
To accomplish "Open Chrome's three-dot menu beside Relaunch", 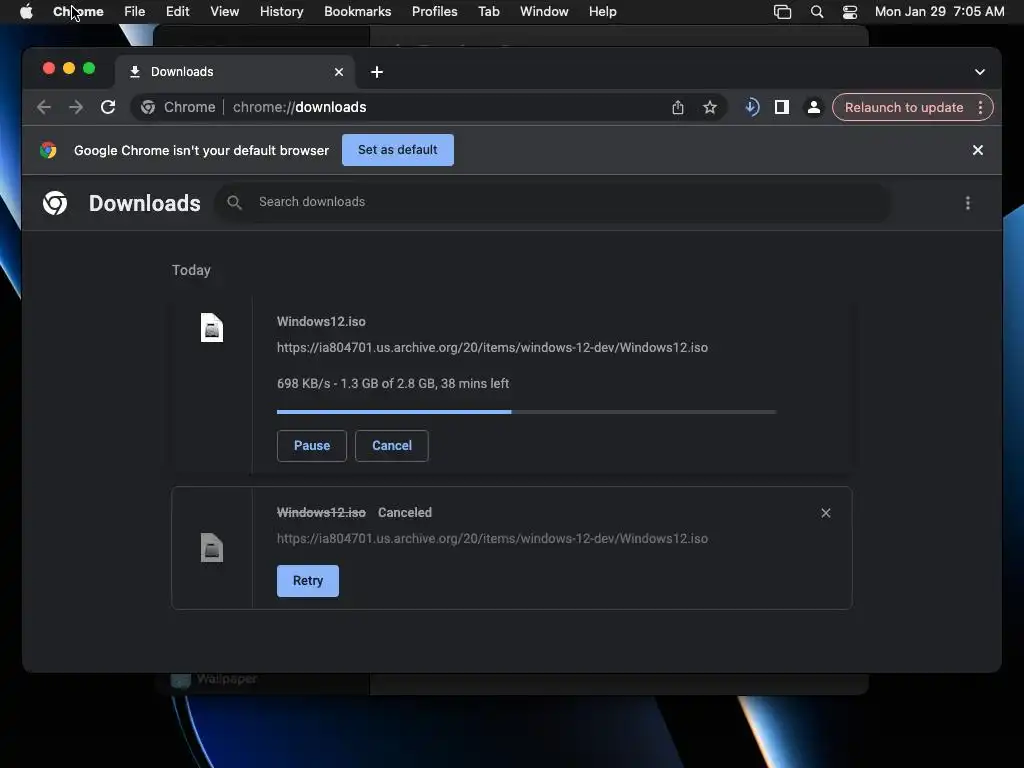I will click(980, 107).
